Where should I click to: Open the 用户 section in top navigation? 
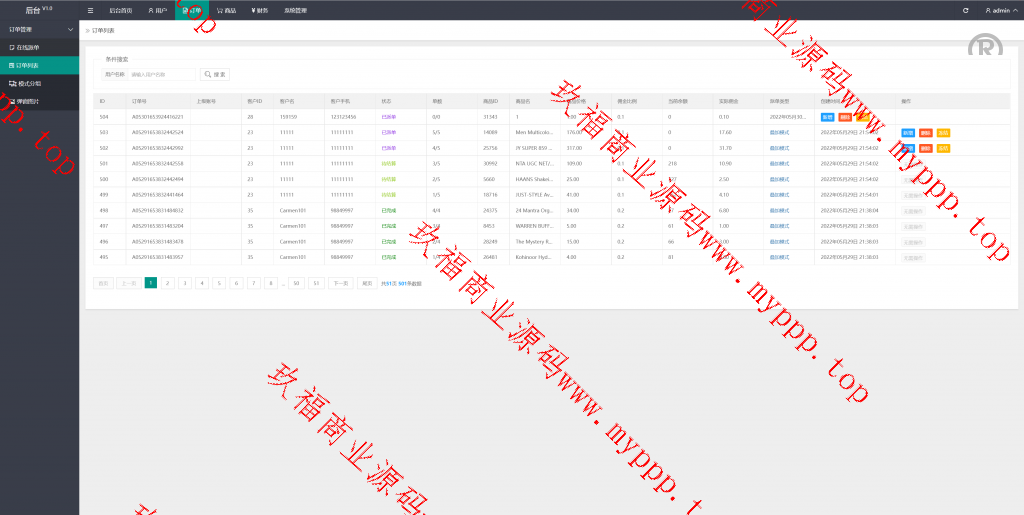(157, 10)
